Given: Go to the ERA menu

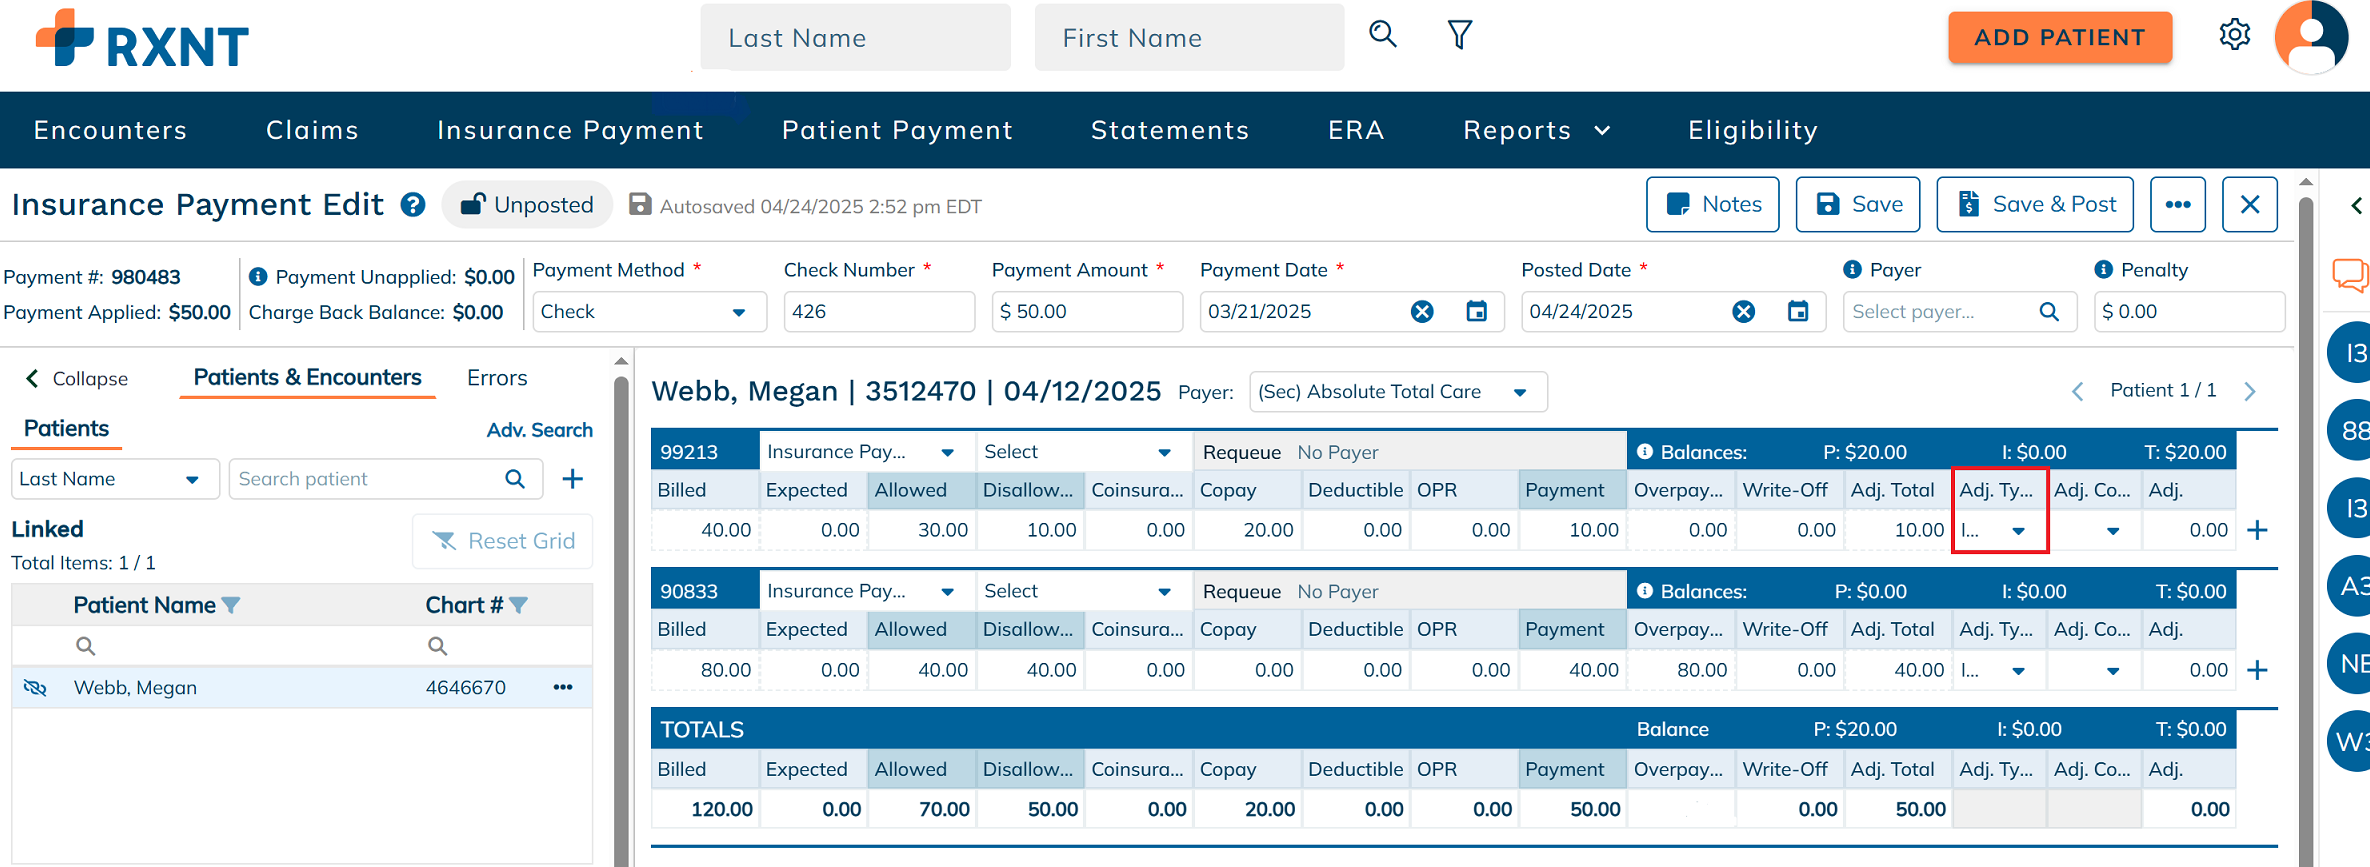Looking at the screenshot, I should [1355, 130].
